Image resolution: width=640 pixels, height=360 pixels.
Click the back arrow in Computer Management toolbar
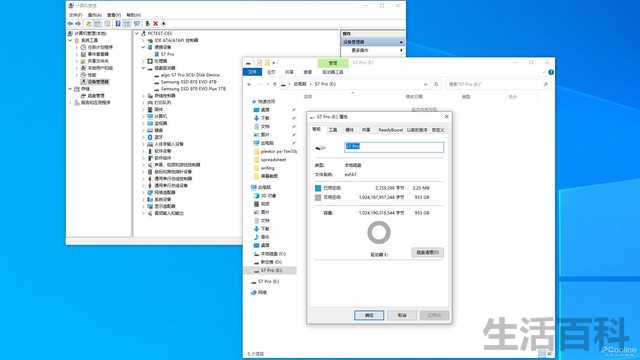tap(70, 24)
